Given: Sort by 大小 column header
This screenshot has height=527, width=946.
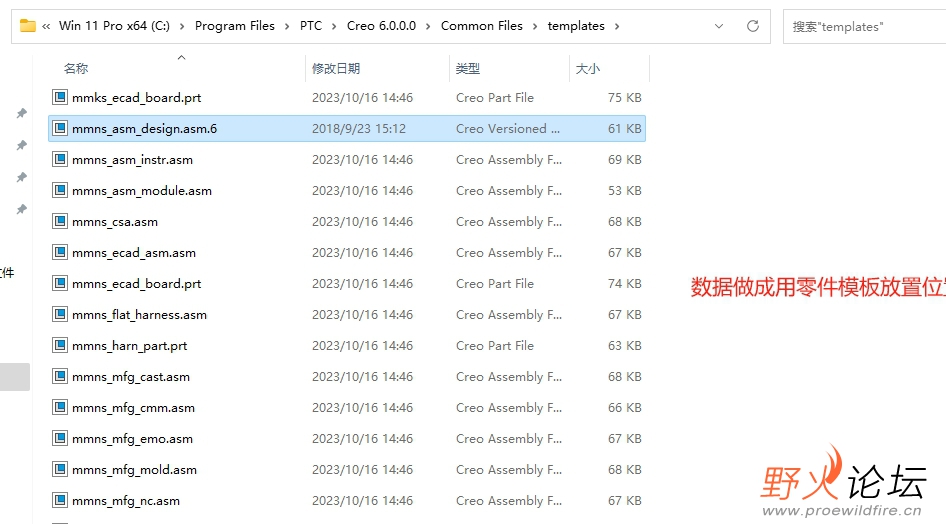Looking at the screenshot, I should click(588, 68).
